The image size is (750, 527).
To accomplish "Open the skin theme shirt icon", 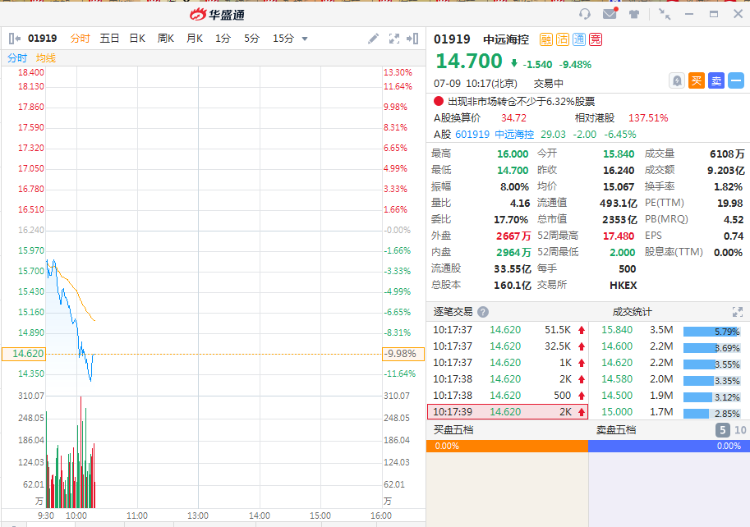I will point(634,14).
